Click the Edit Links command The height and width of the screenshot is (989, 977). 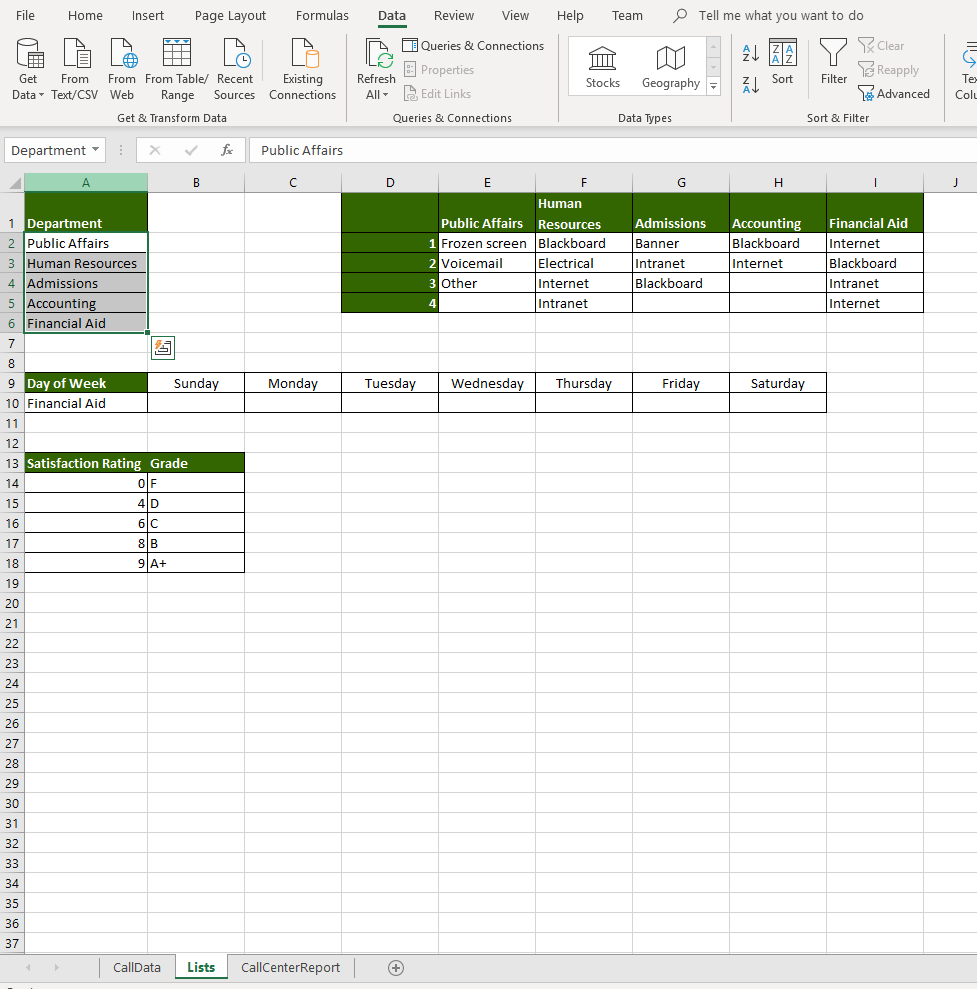438,93
